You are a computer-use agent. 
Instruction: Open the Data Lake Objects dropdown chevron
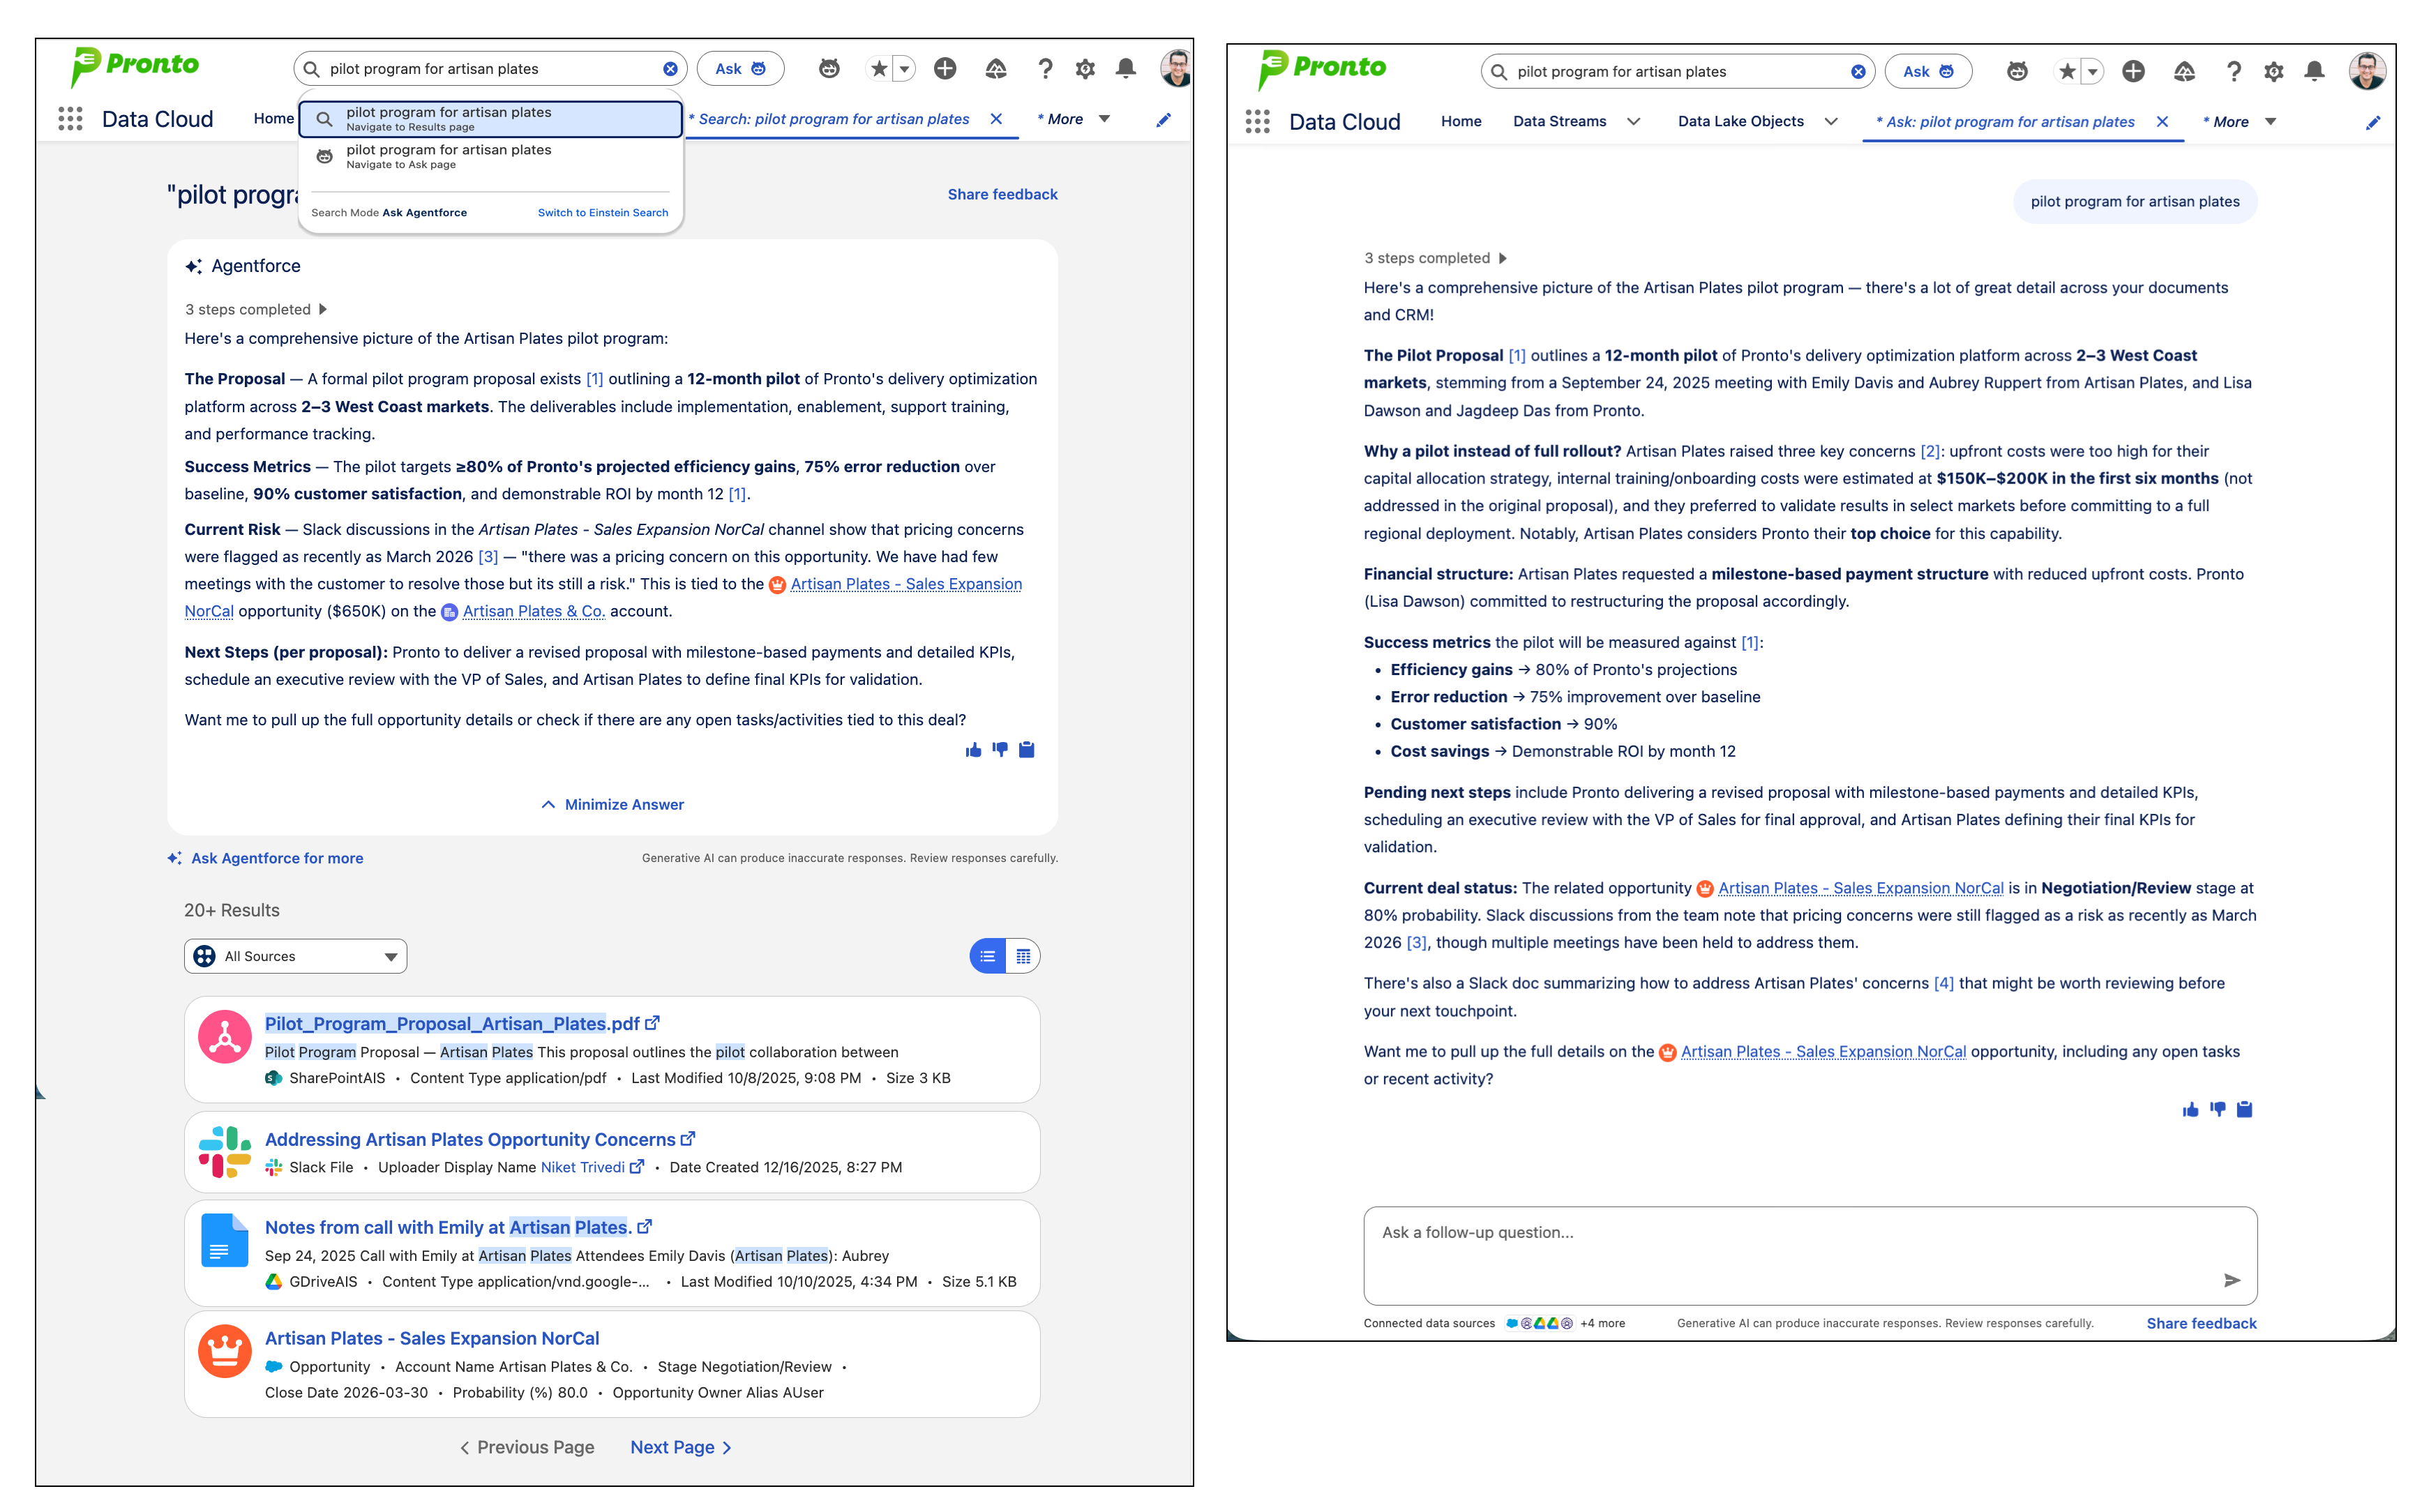coord(1830,122)
